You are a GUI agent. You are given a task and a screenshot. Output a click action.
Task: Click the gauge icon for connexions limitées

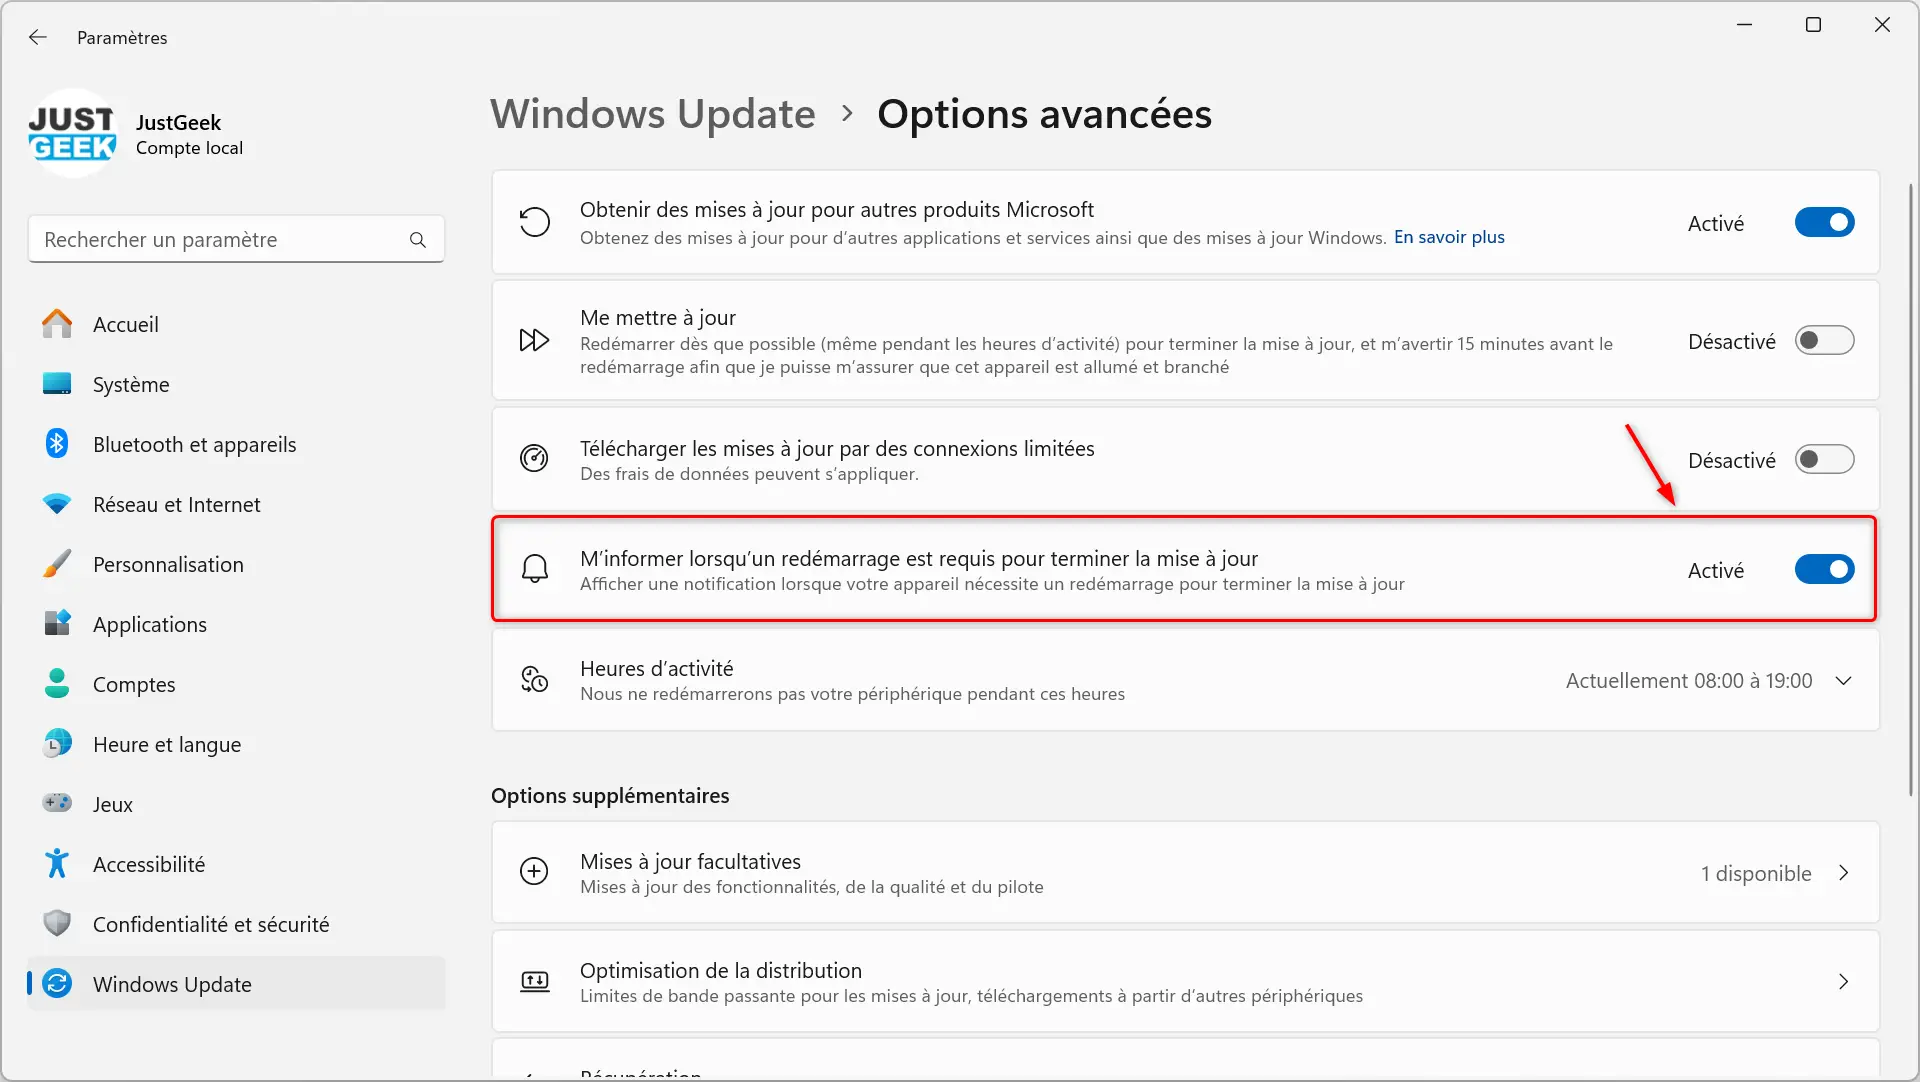point(535,459)
